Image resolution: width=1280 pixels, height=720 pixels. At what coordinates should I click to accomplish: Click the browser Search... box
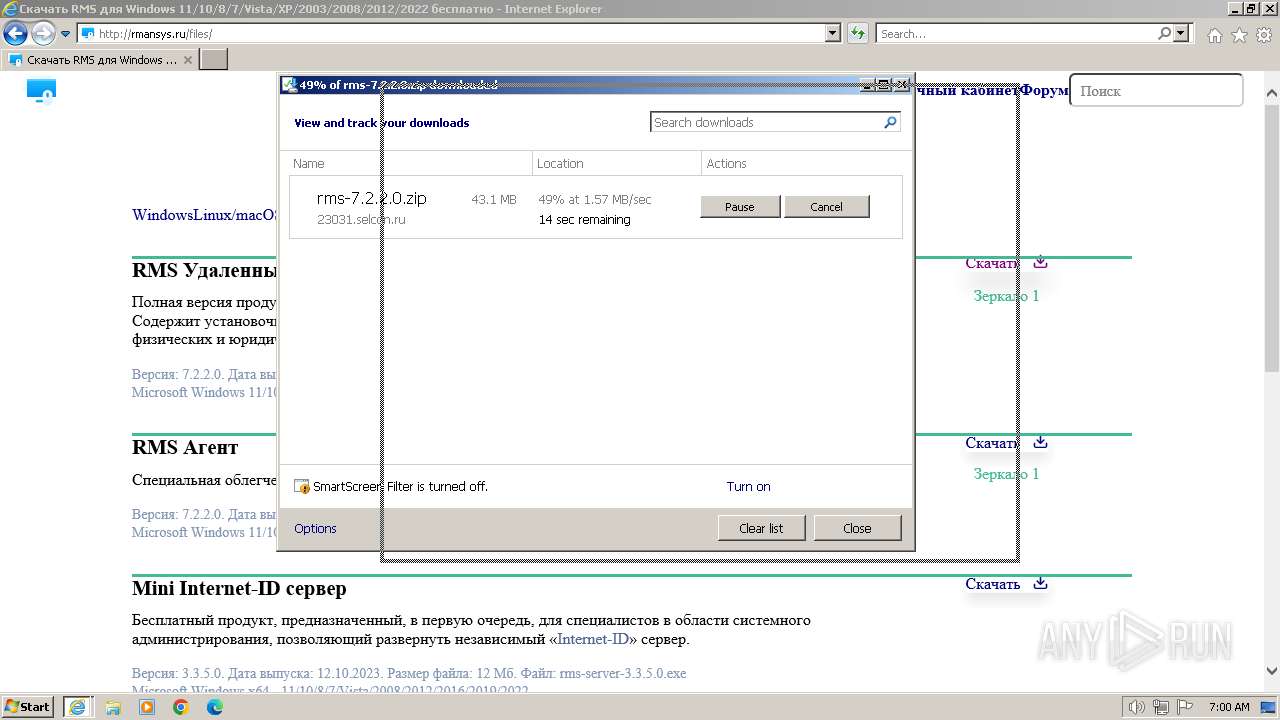click(1015, 33)
